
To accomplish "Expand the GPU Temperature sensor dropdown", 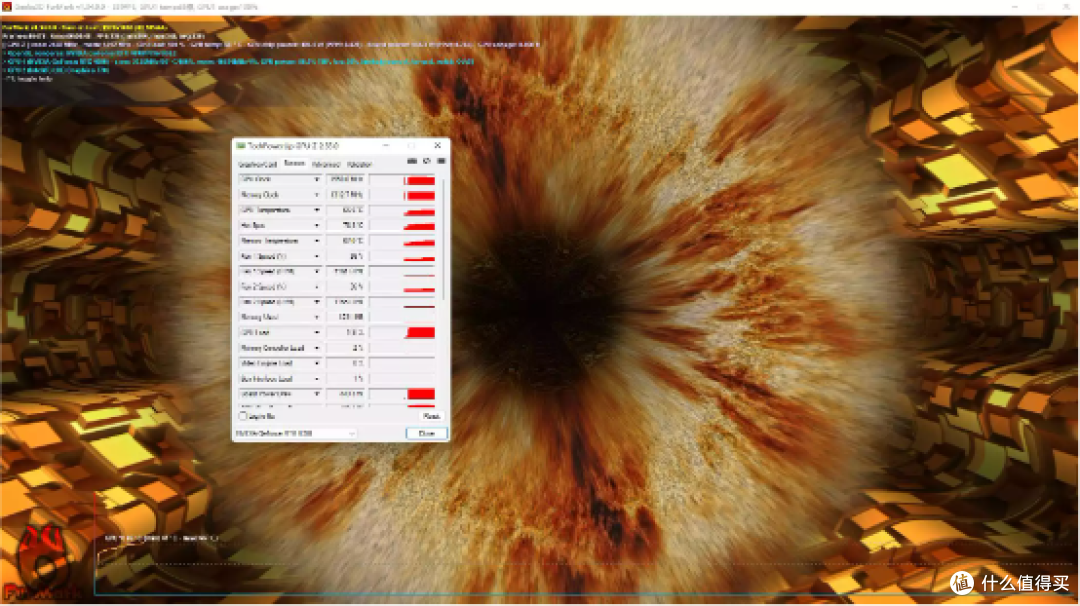I will click(x=317, y=210).
